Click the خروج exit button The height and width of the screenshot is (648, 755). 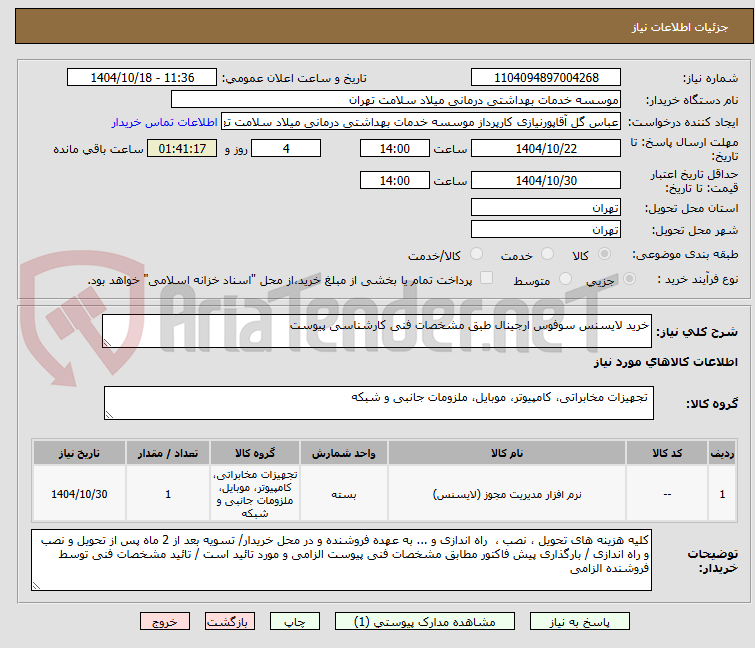pos(165,621)
